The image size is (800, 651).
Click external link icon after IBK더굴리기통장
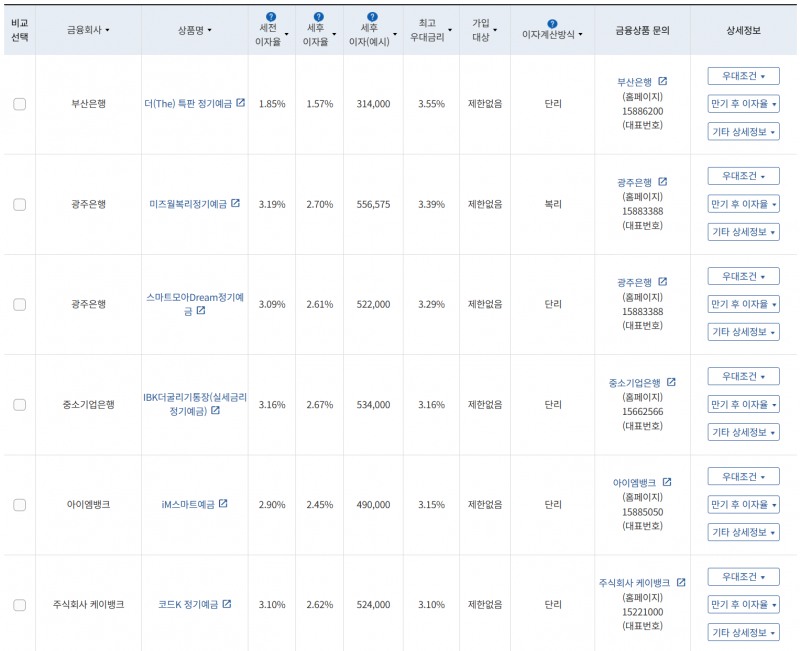(x=215, y=410)
